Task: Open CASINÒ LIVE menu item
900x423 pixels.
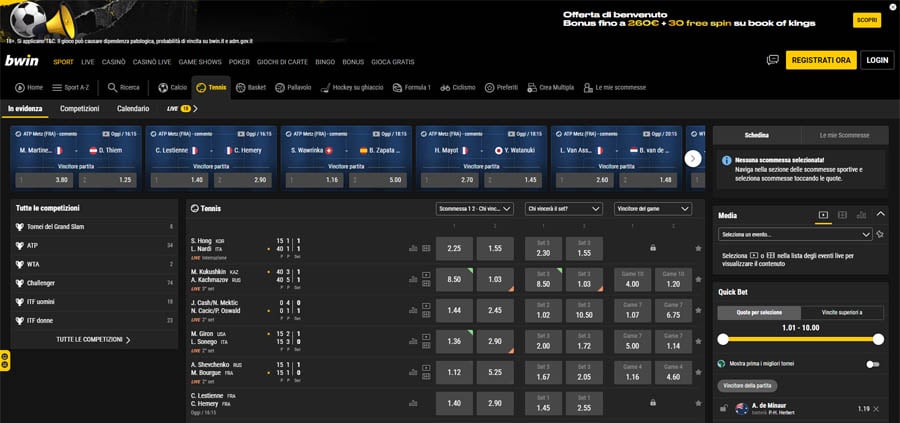Action: coord(152,62)
